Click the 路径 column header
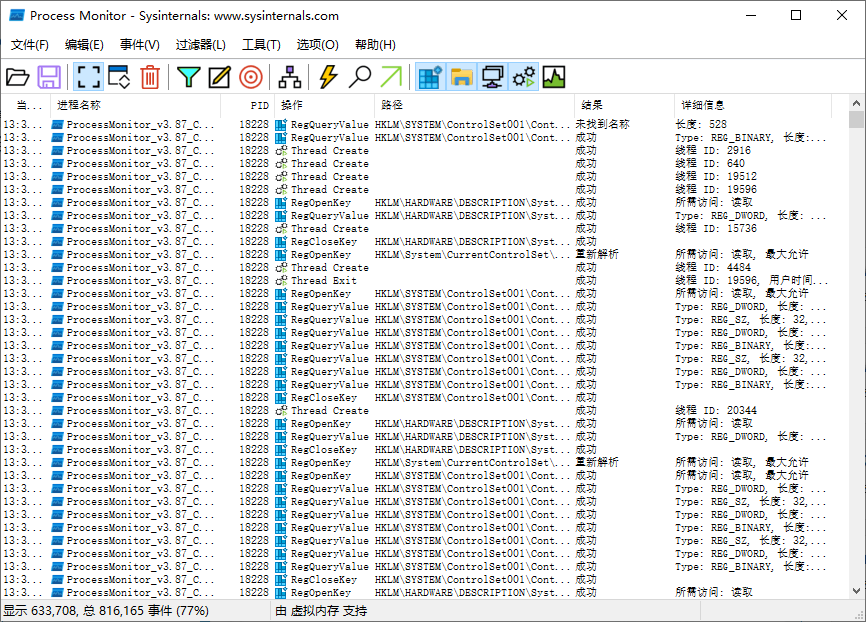Screen dimensions: 866x622 coord(392,104)
